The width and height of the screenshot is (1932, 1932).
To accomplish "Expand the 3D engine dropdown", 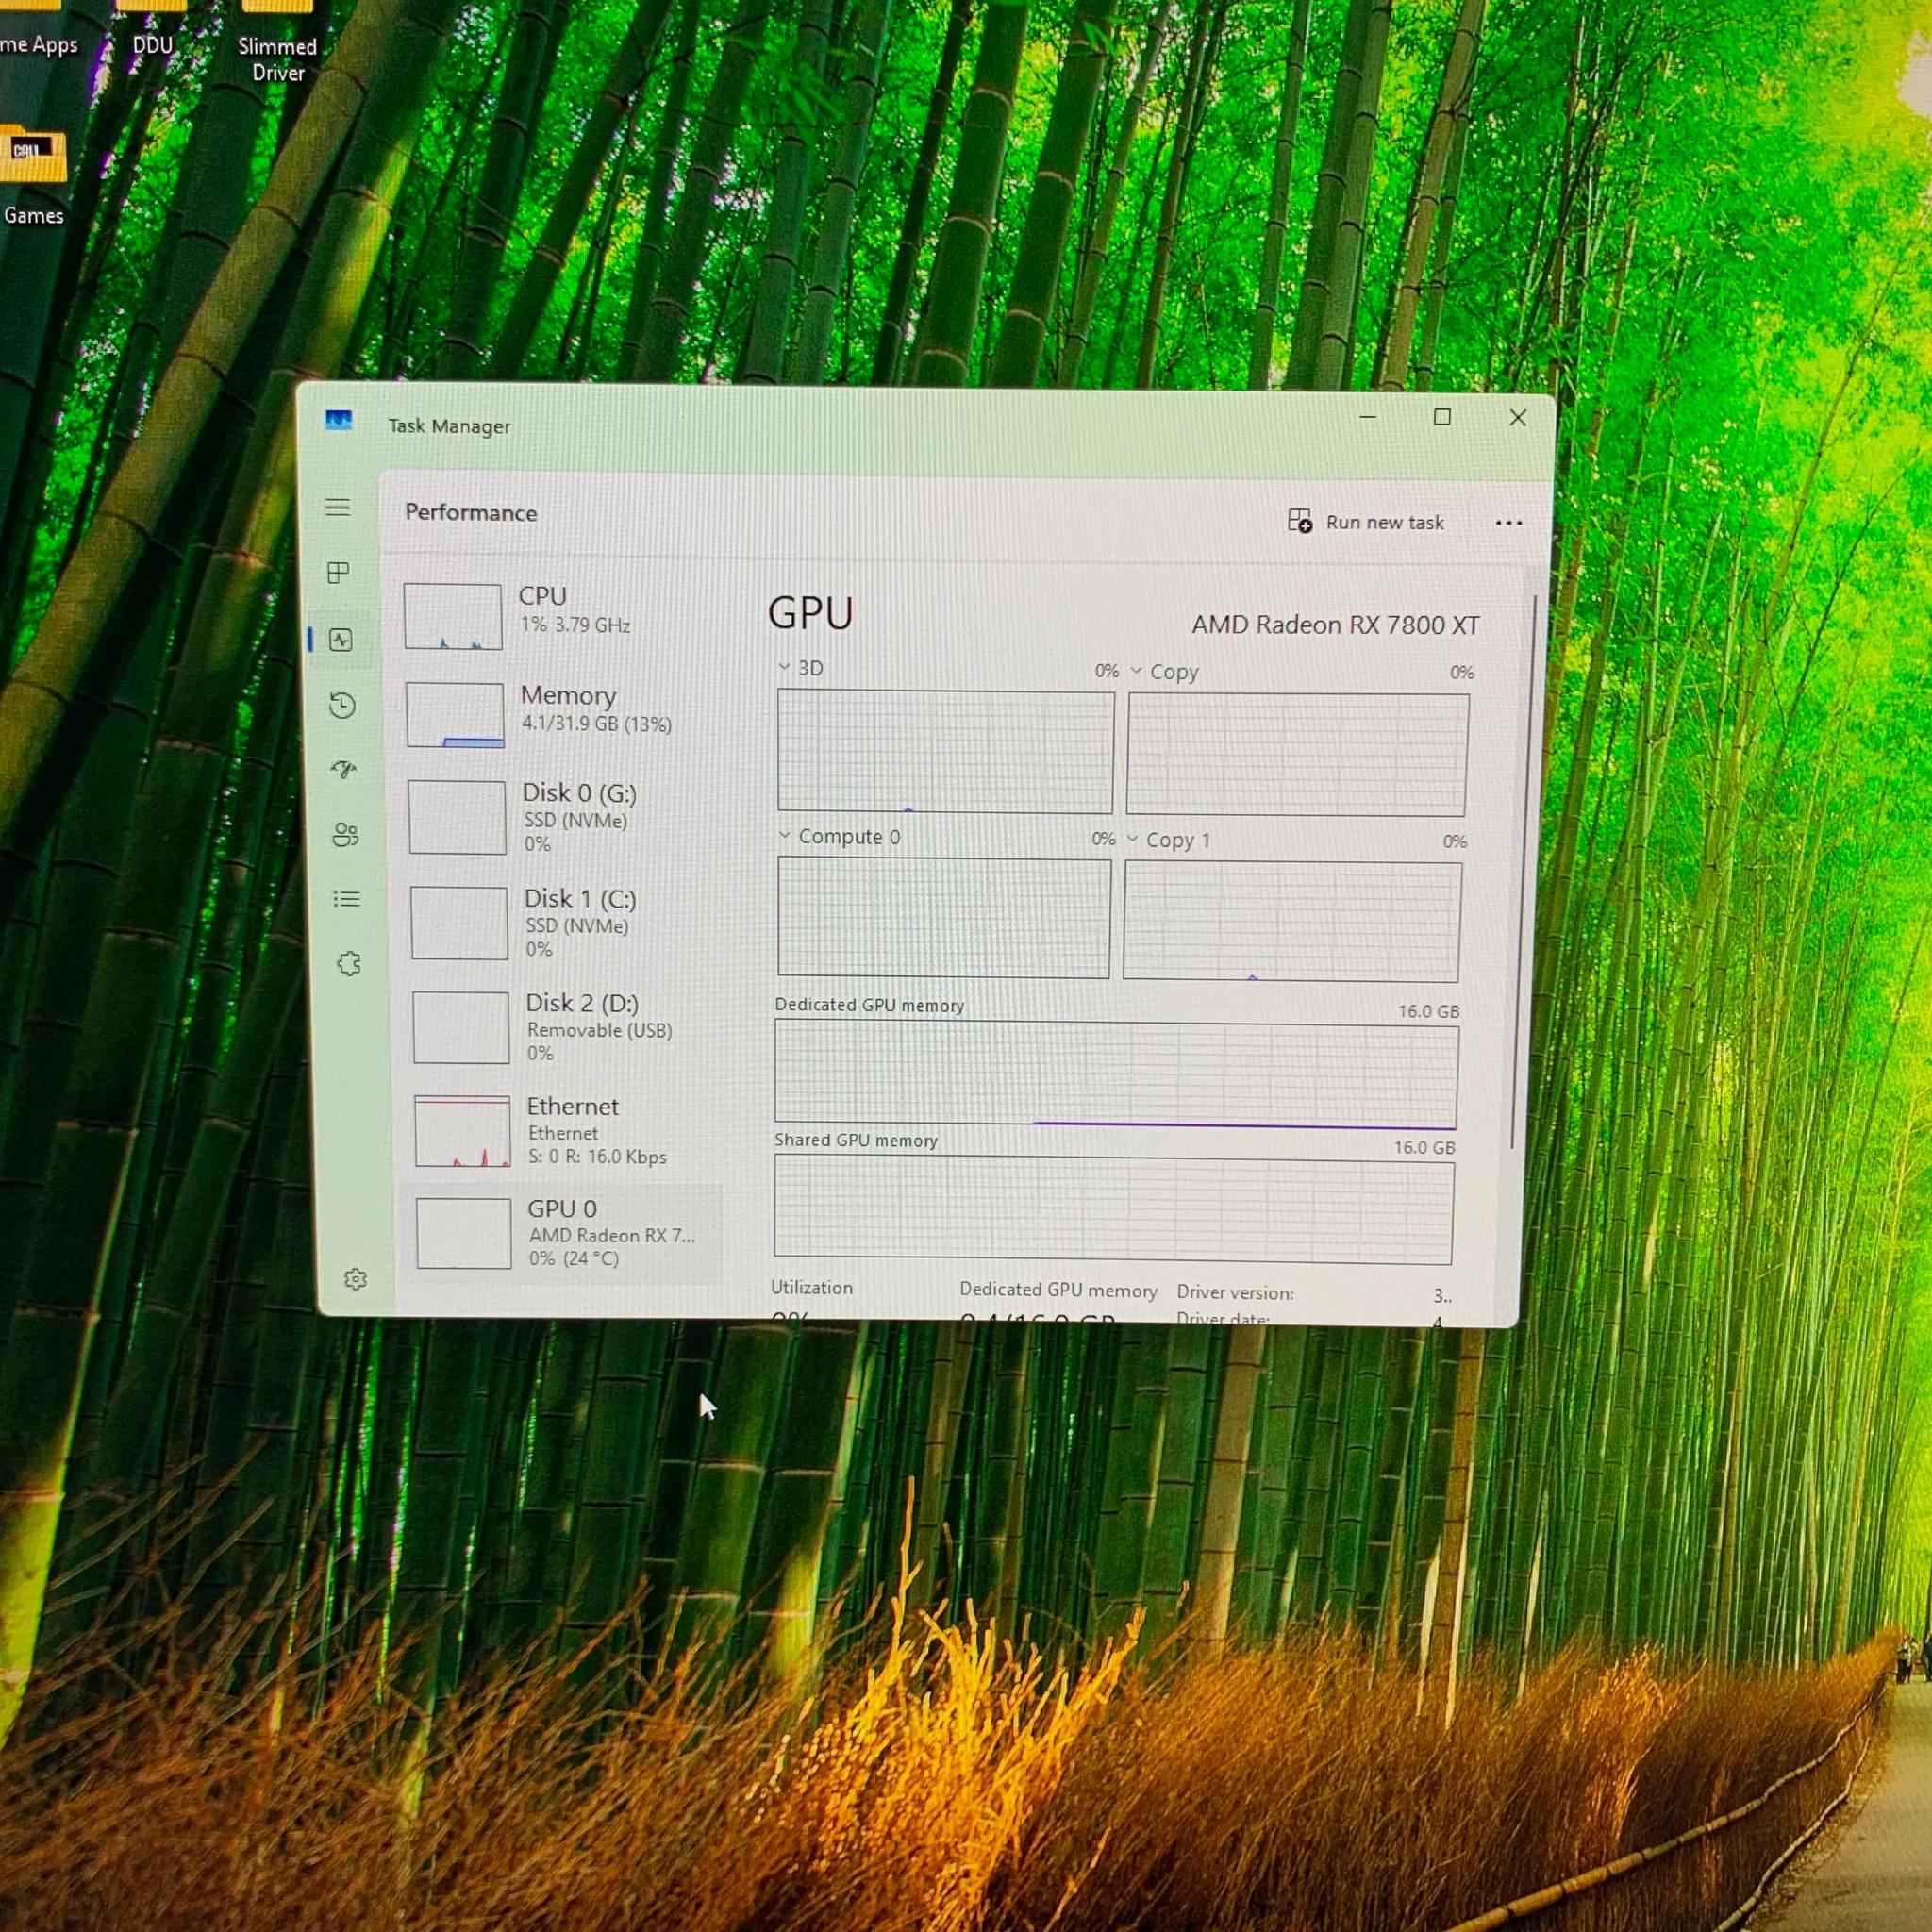I will pyautogui.click(x=785, y=667).
